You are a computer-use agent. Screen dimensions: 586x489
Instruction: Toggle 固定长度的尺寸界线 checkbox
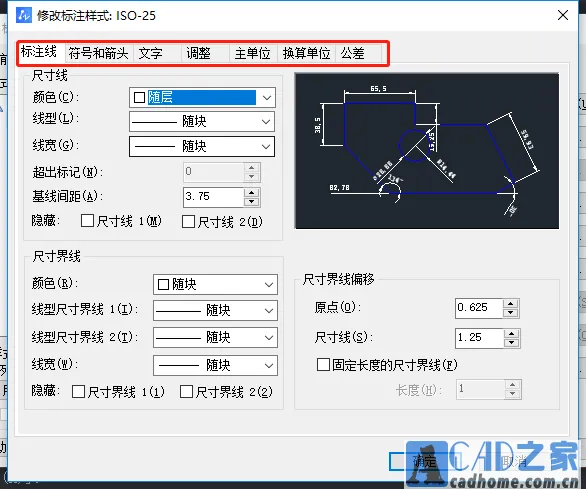323,364
